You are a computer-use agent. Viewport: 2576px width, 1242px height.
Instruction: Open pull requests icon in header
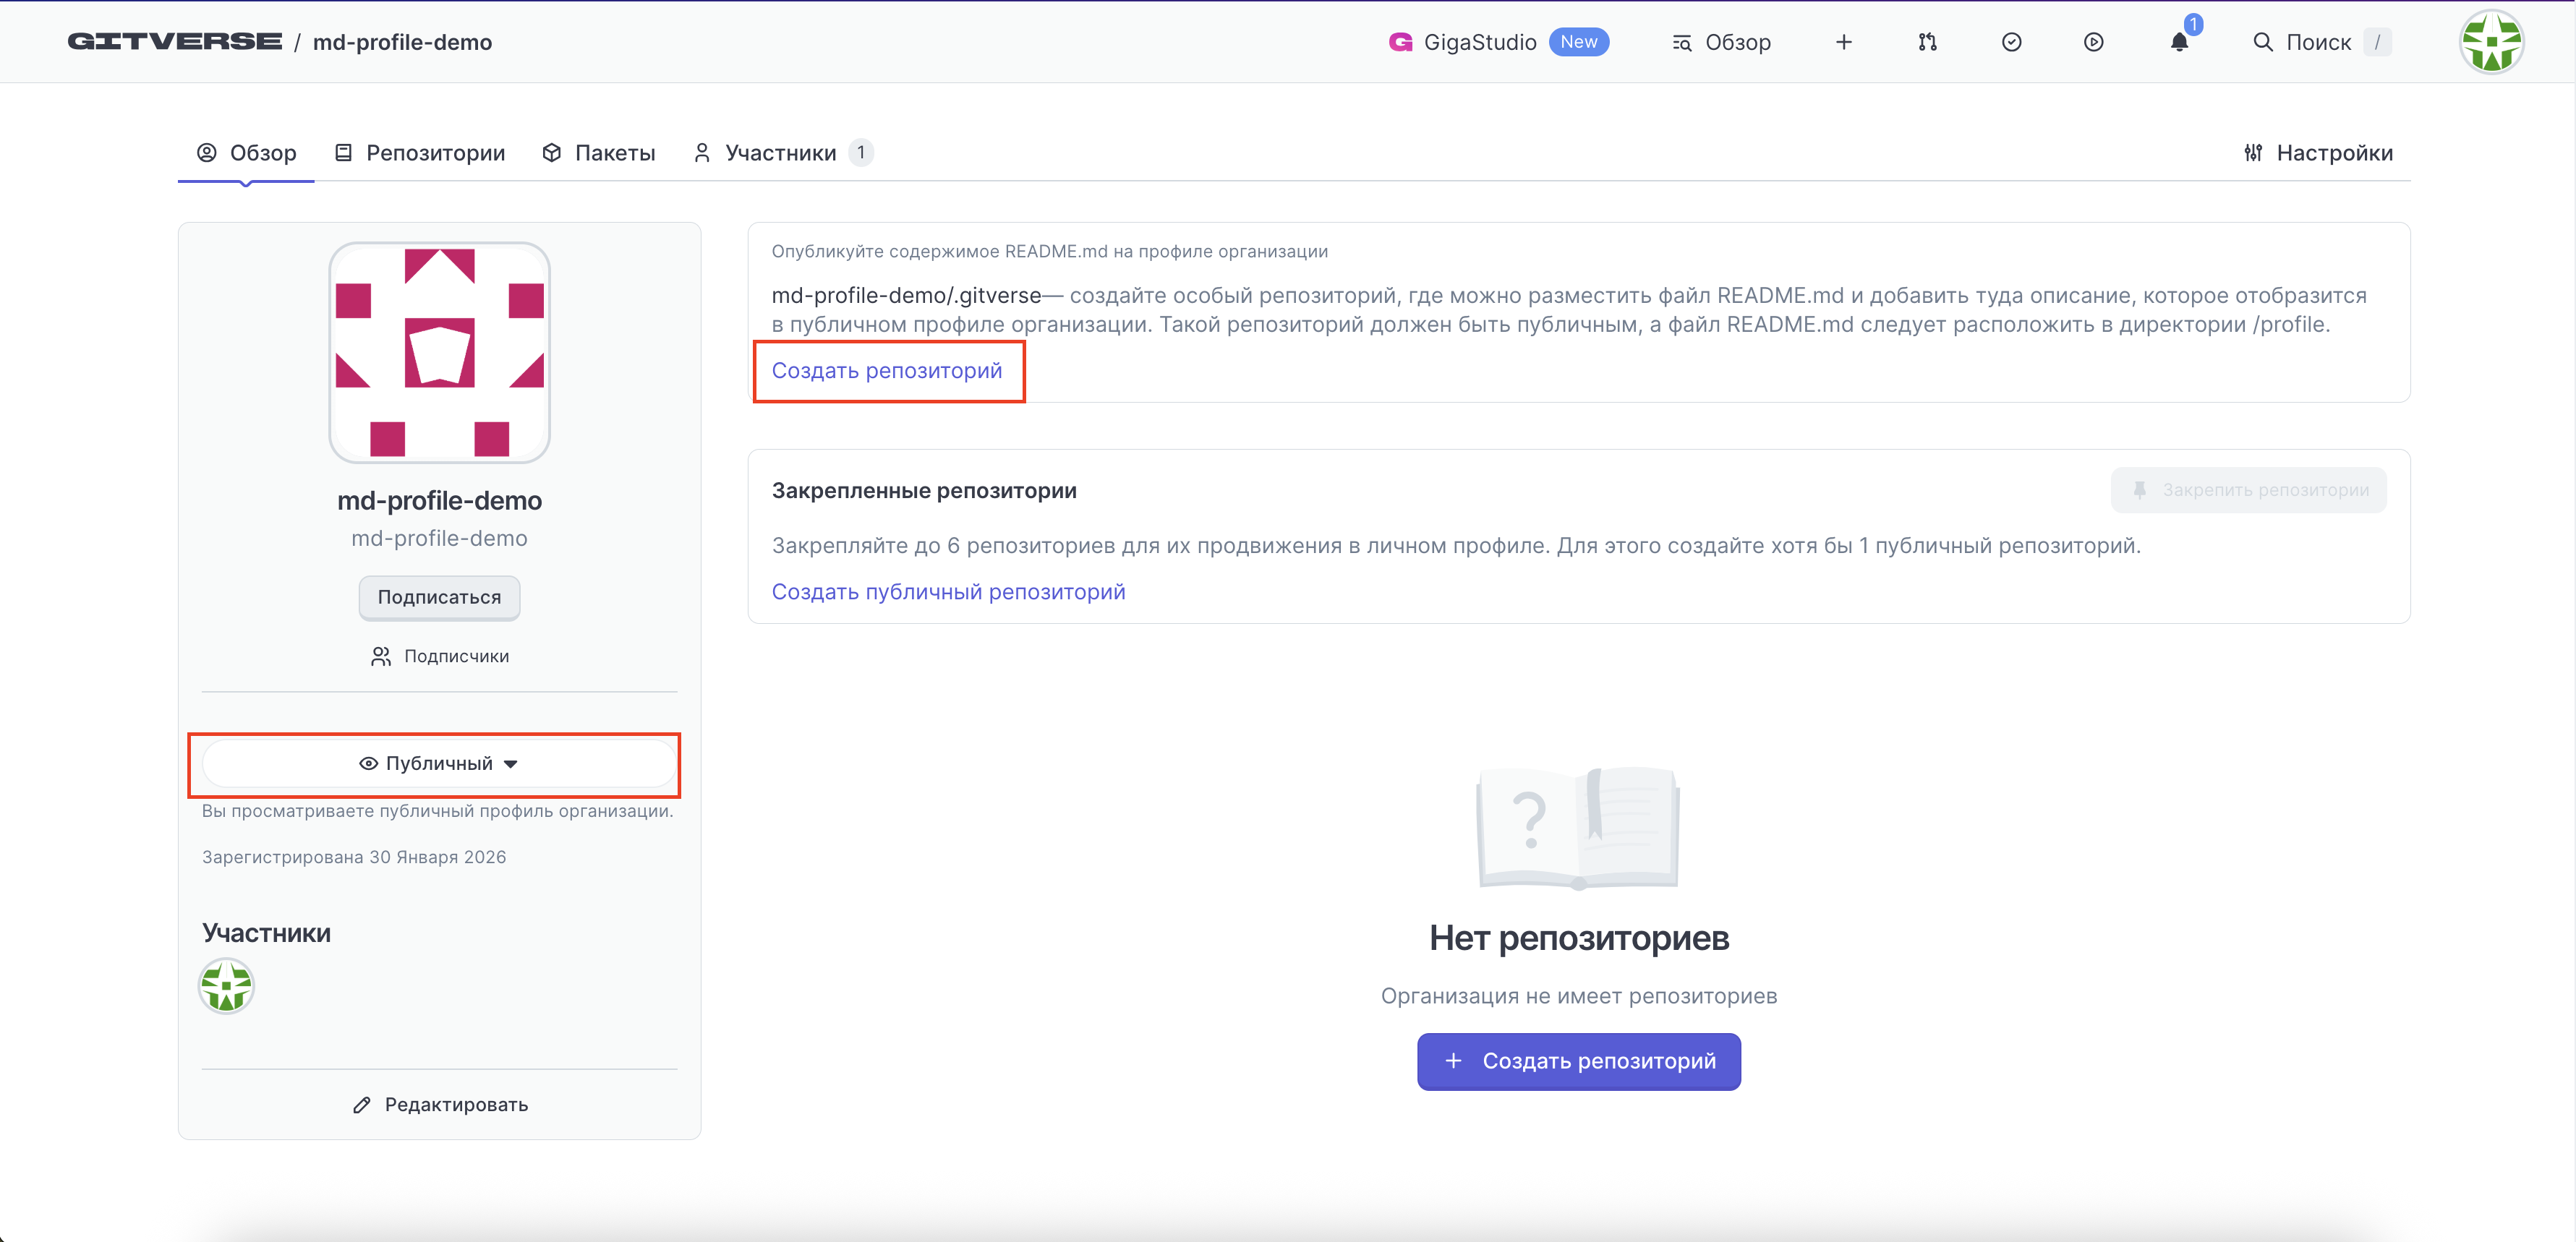click(1927, 42)
